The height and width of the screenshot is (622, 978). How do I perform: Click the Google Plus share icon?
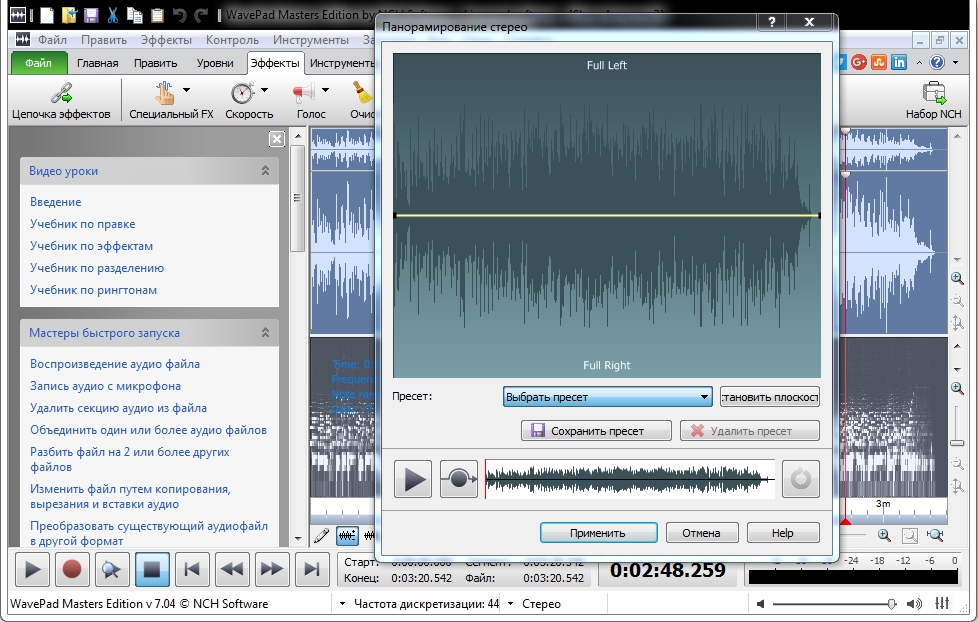point(858,62)
